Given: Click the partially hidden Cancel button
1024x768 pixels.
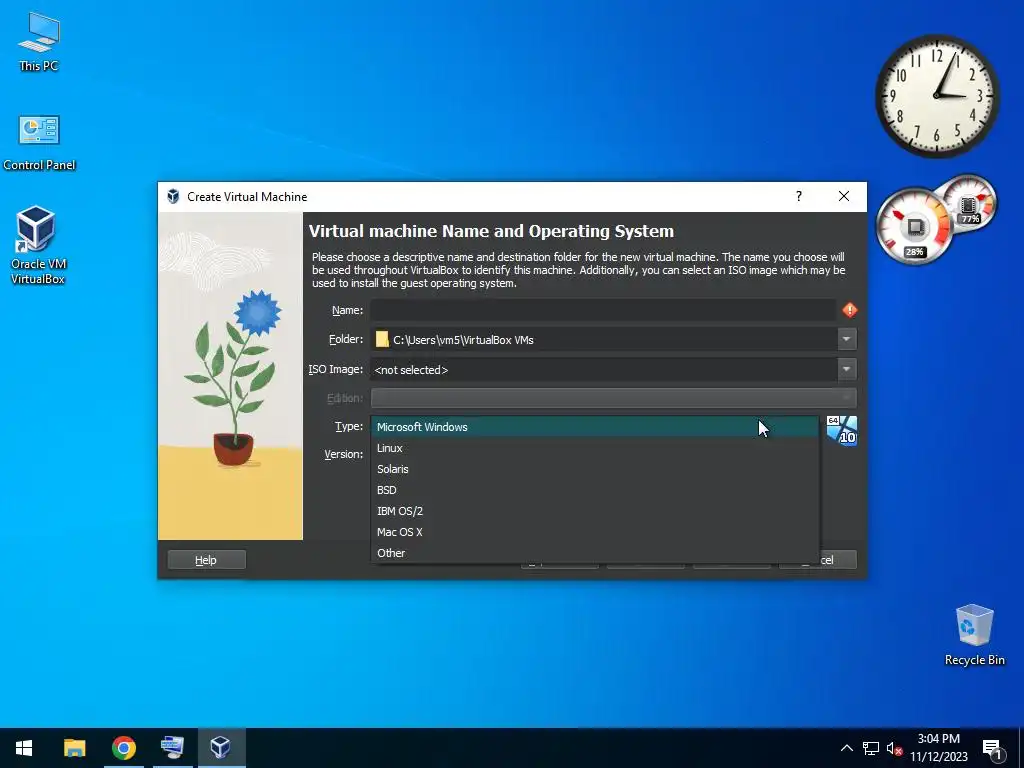Looking at the screenshot, I should 838,560.
